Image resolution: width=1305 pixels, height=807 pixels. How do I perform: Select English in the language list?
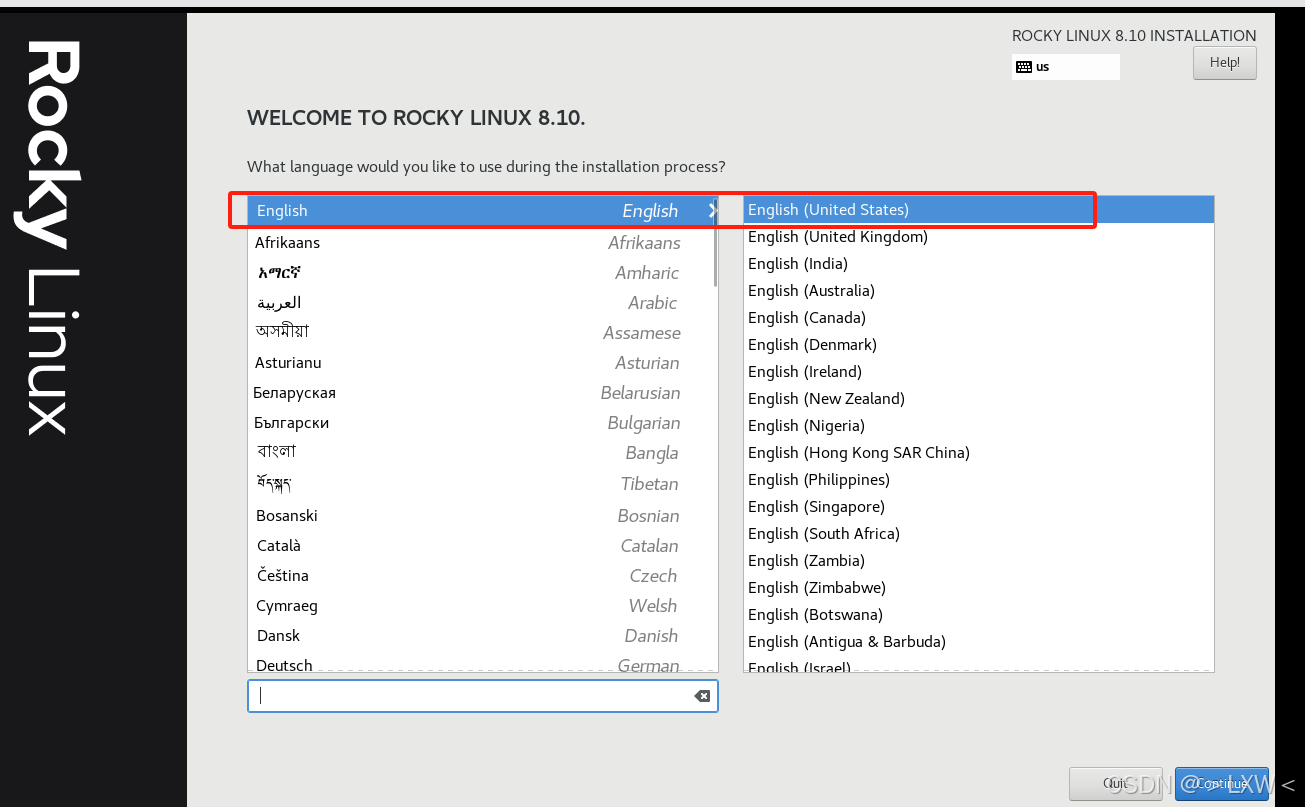point(482,211)
